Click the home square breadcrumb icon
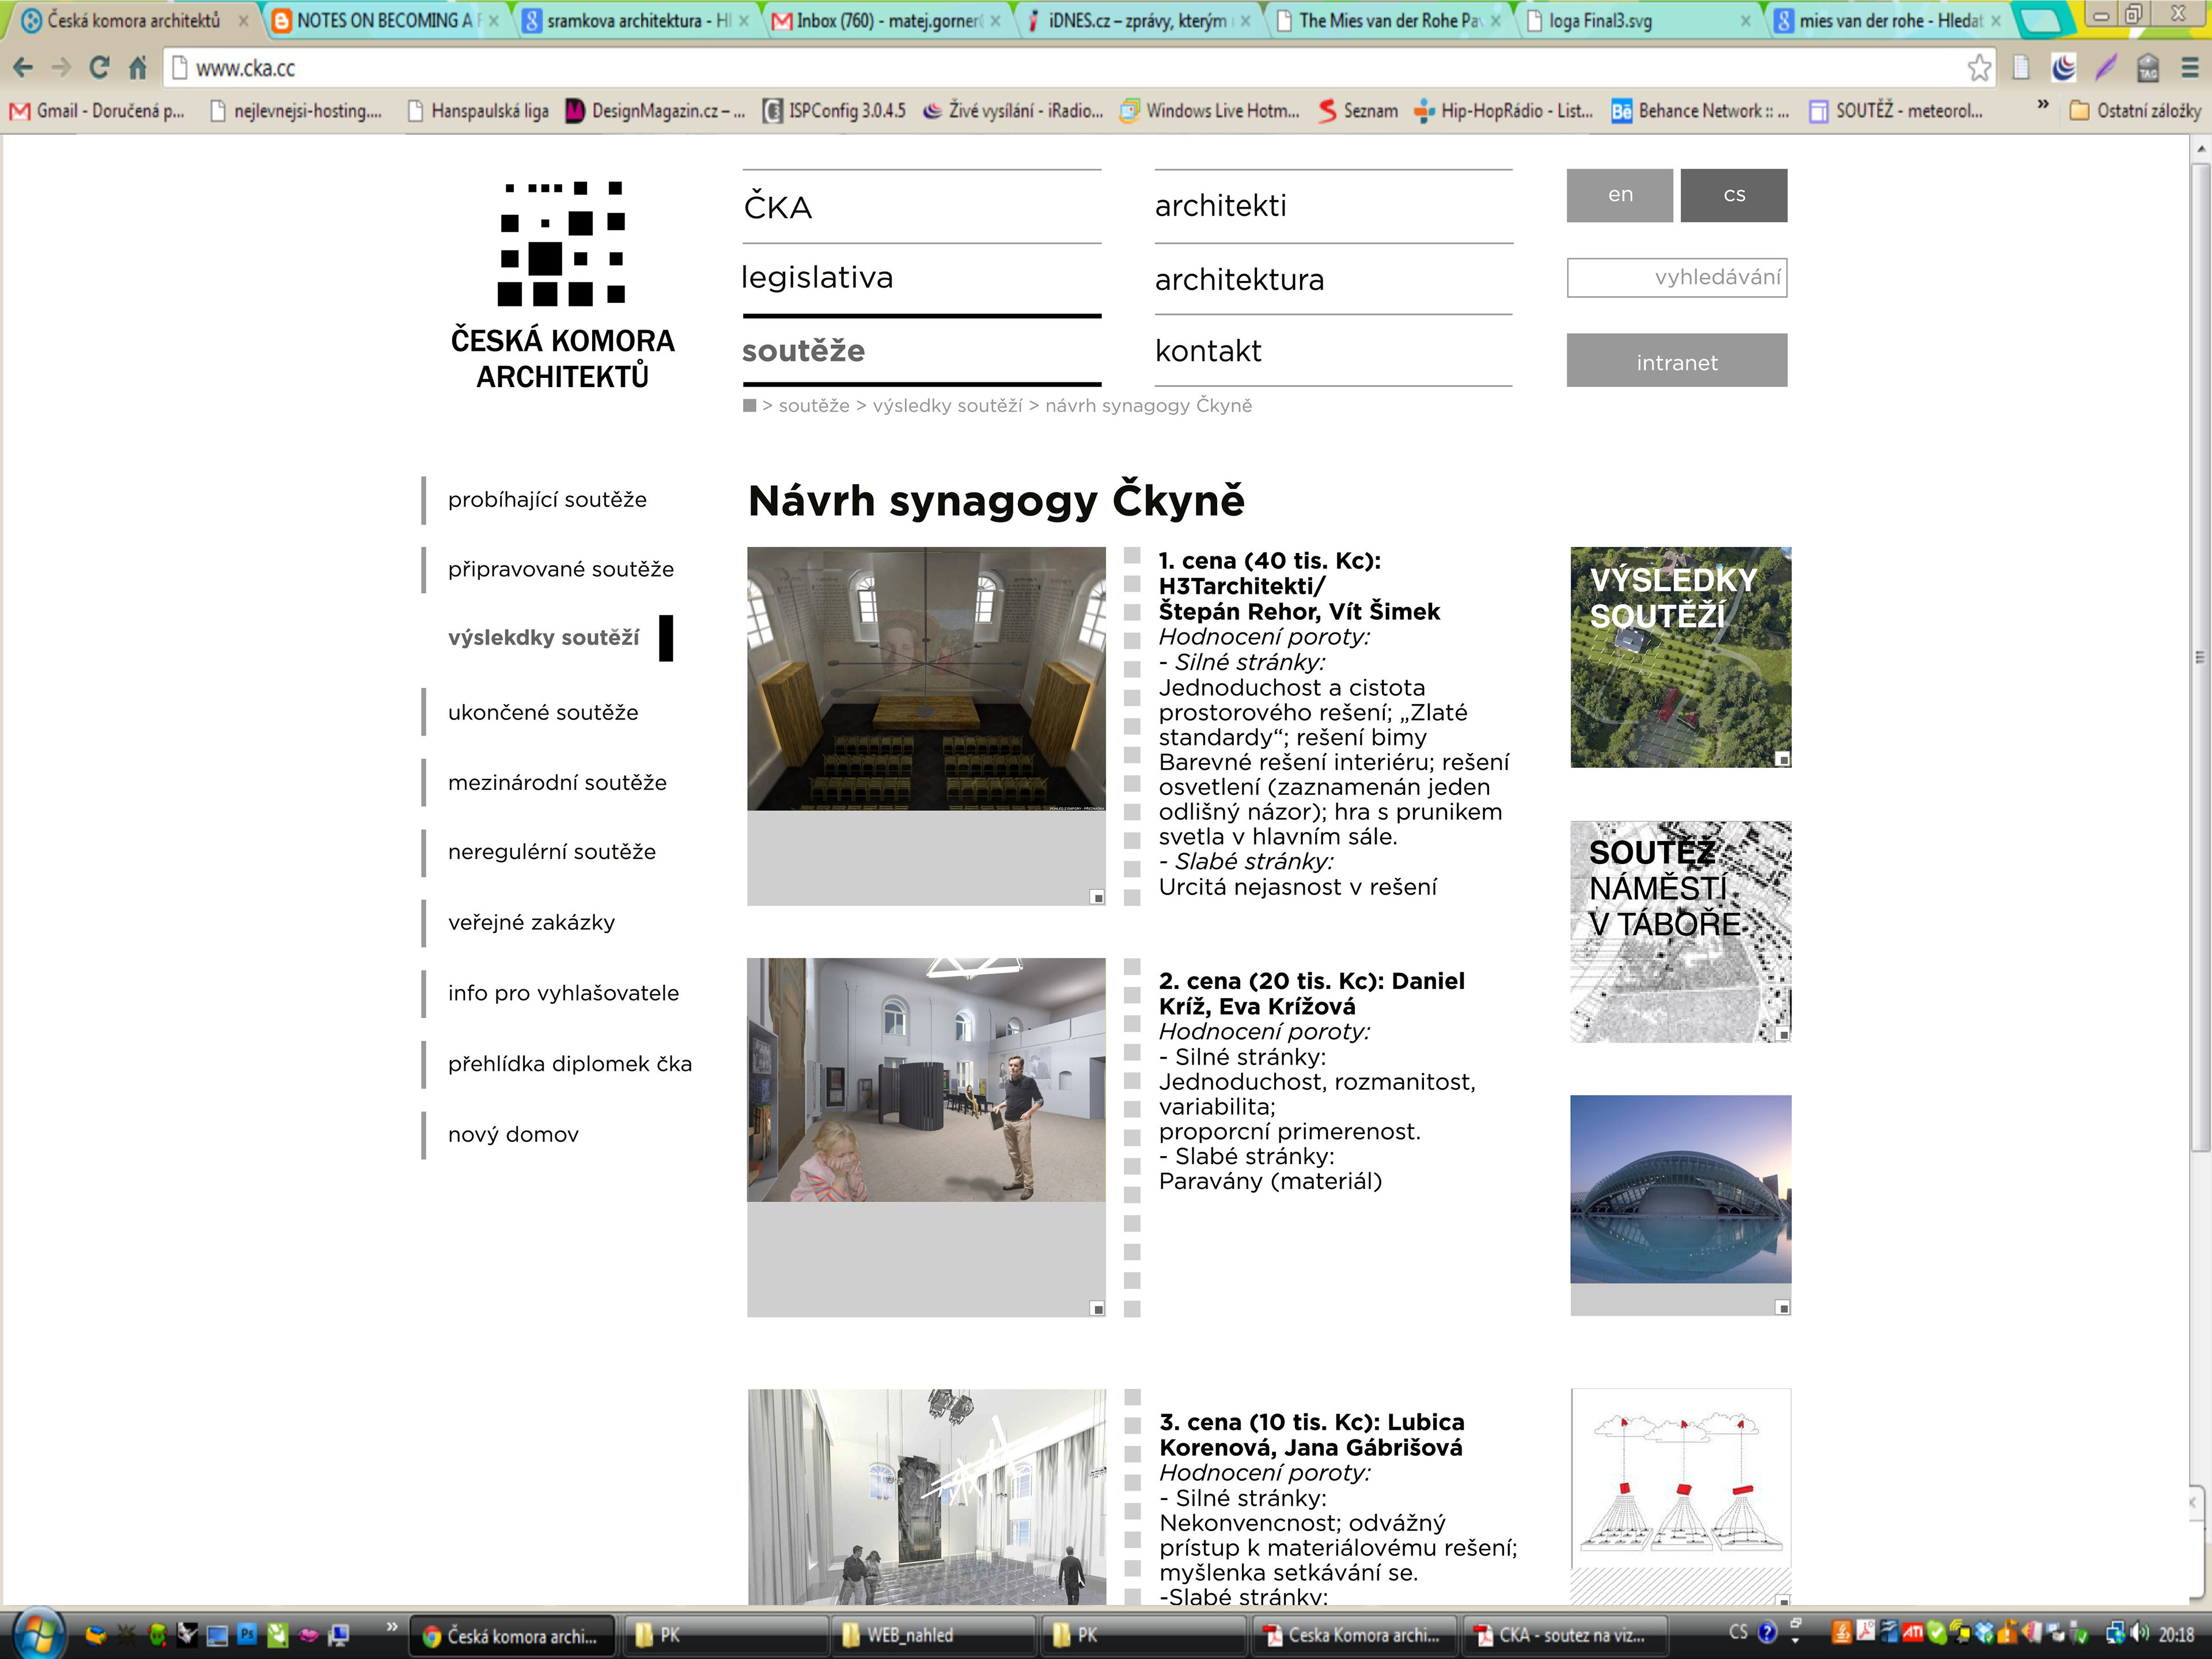This screenshot has width=2212, height=1659. coord(750,405)
